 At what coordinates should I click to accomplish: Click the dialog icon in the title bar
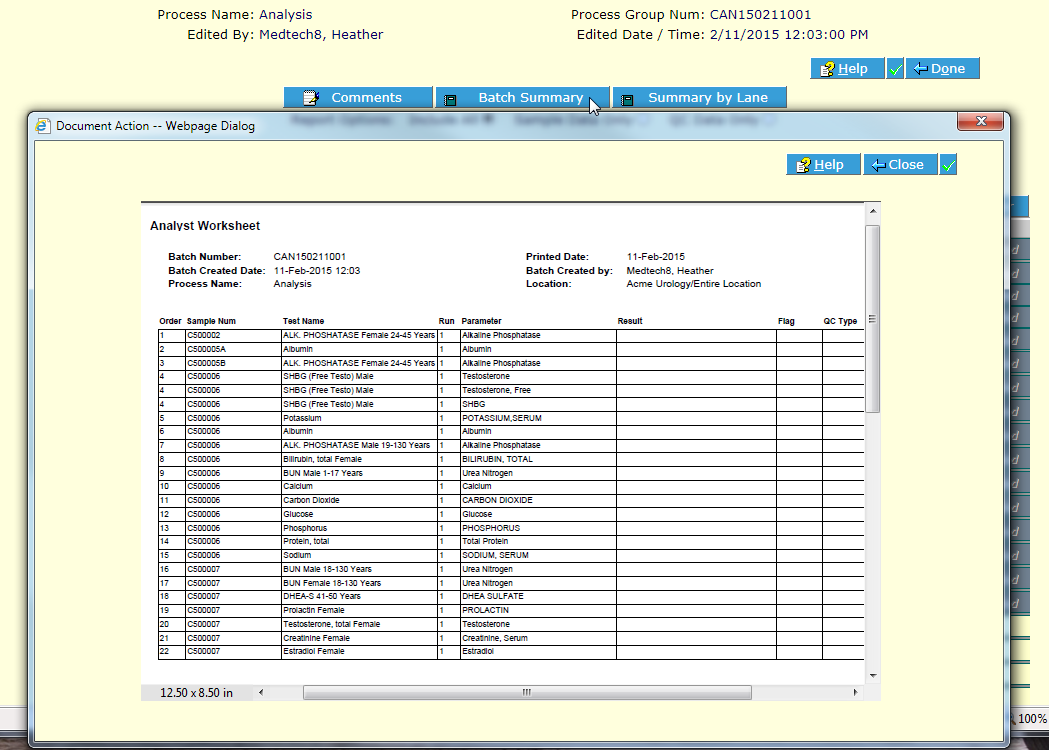point(41,124)
